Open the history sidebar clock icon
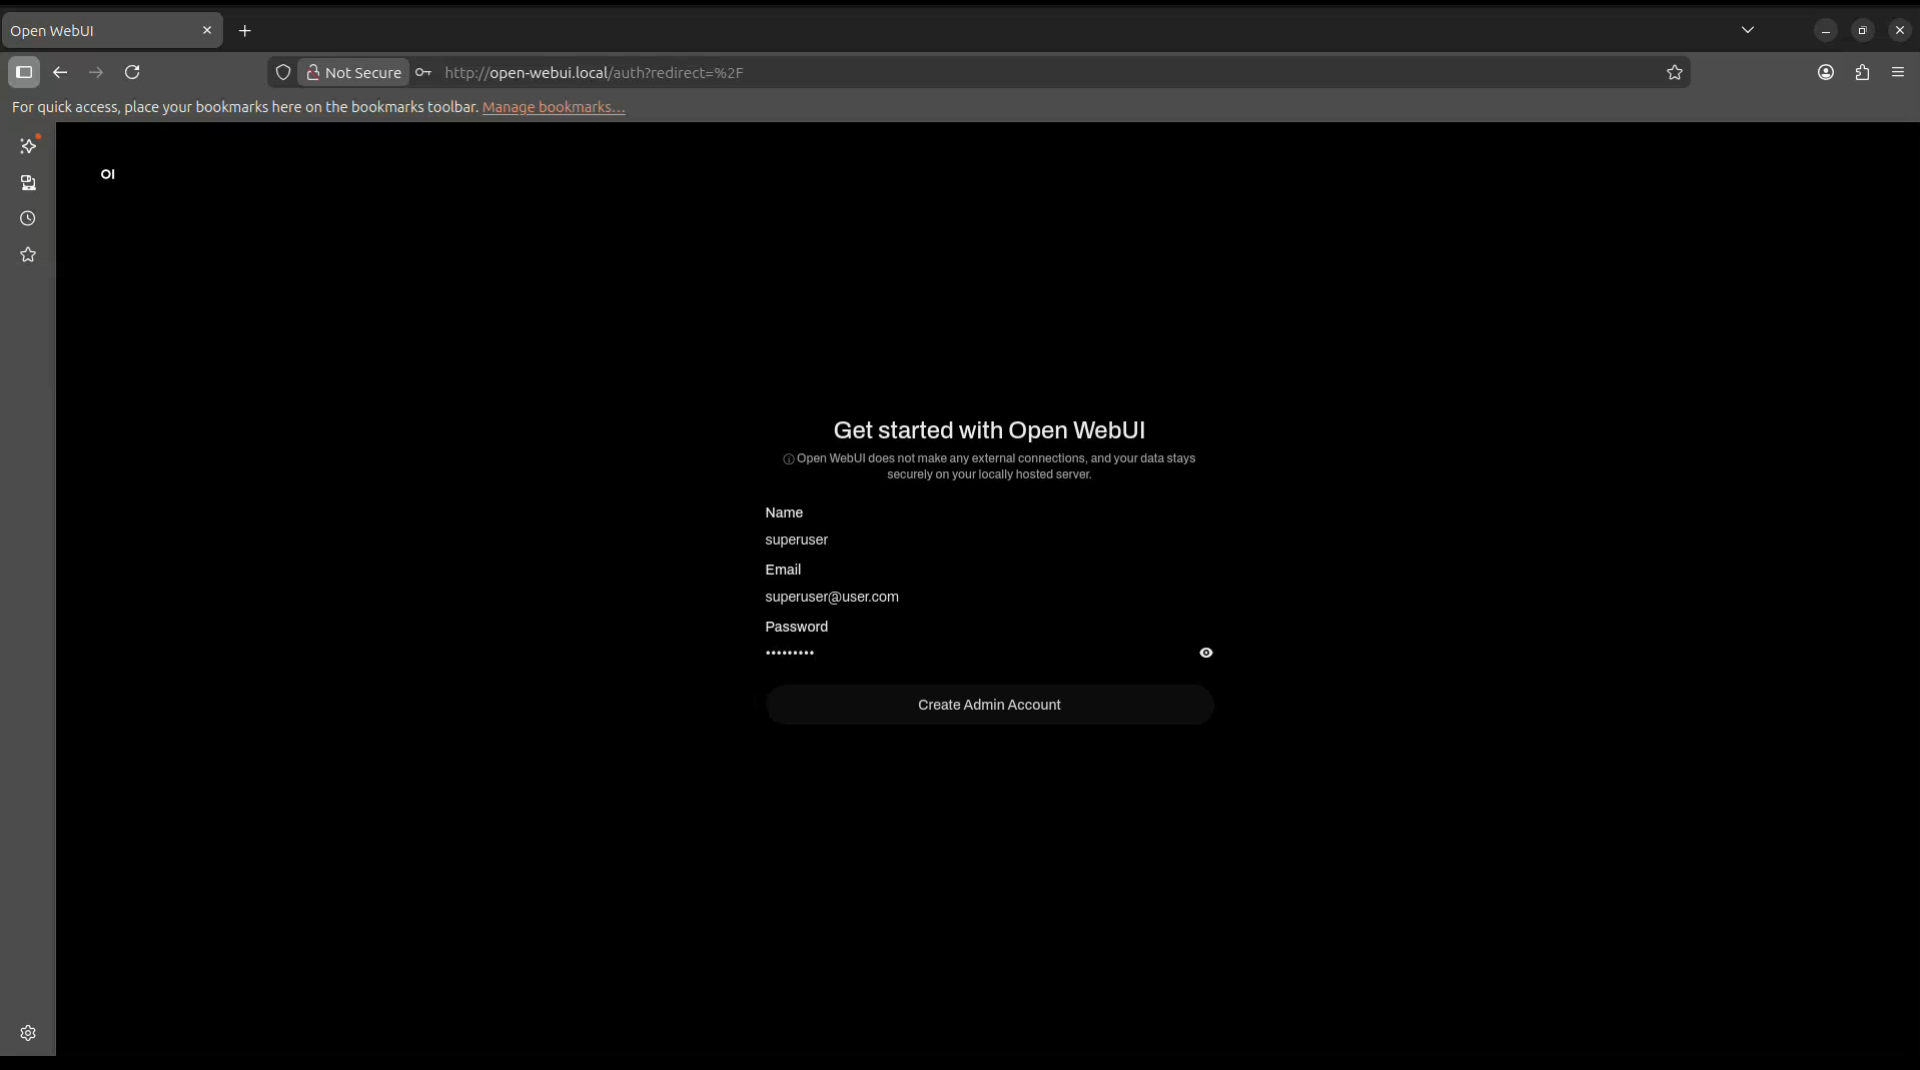This screenshot has width=1920, height=1070. click(28, 219)
